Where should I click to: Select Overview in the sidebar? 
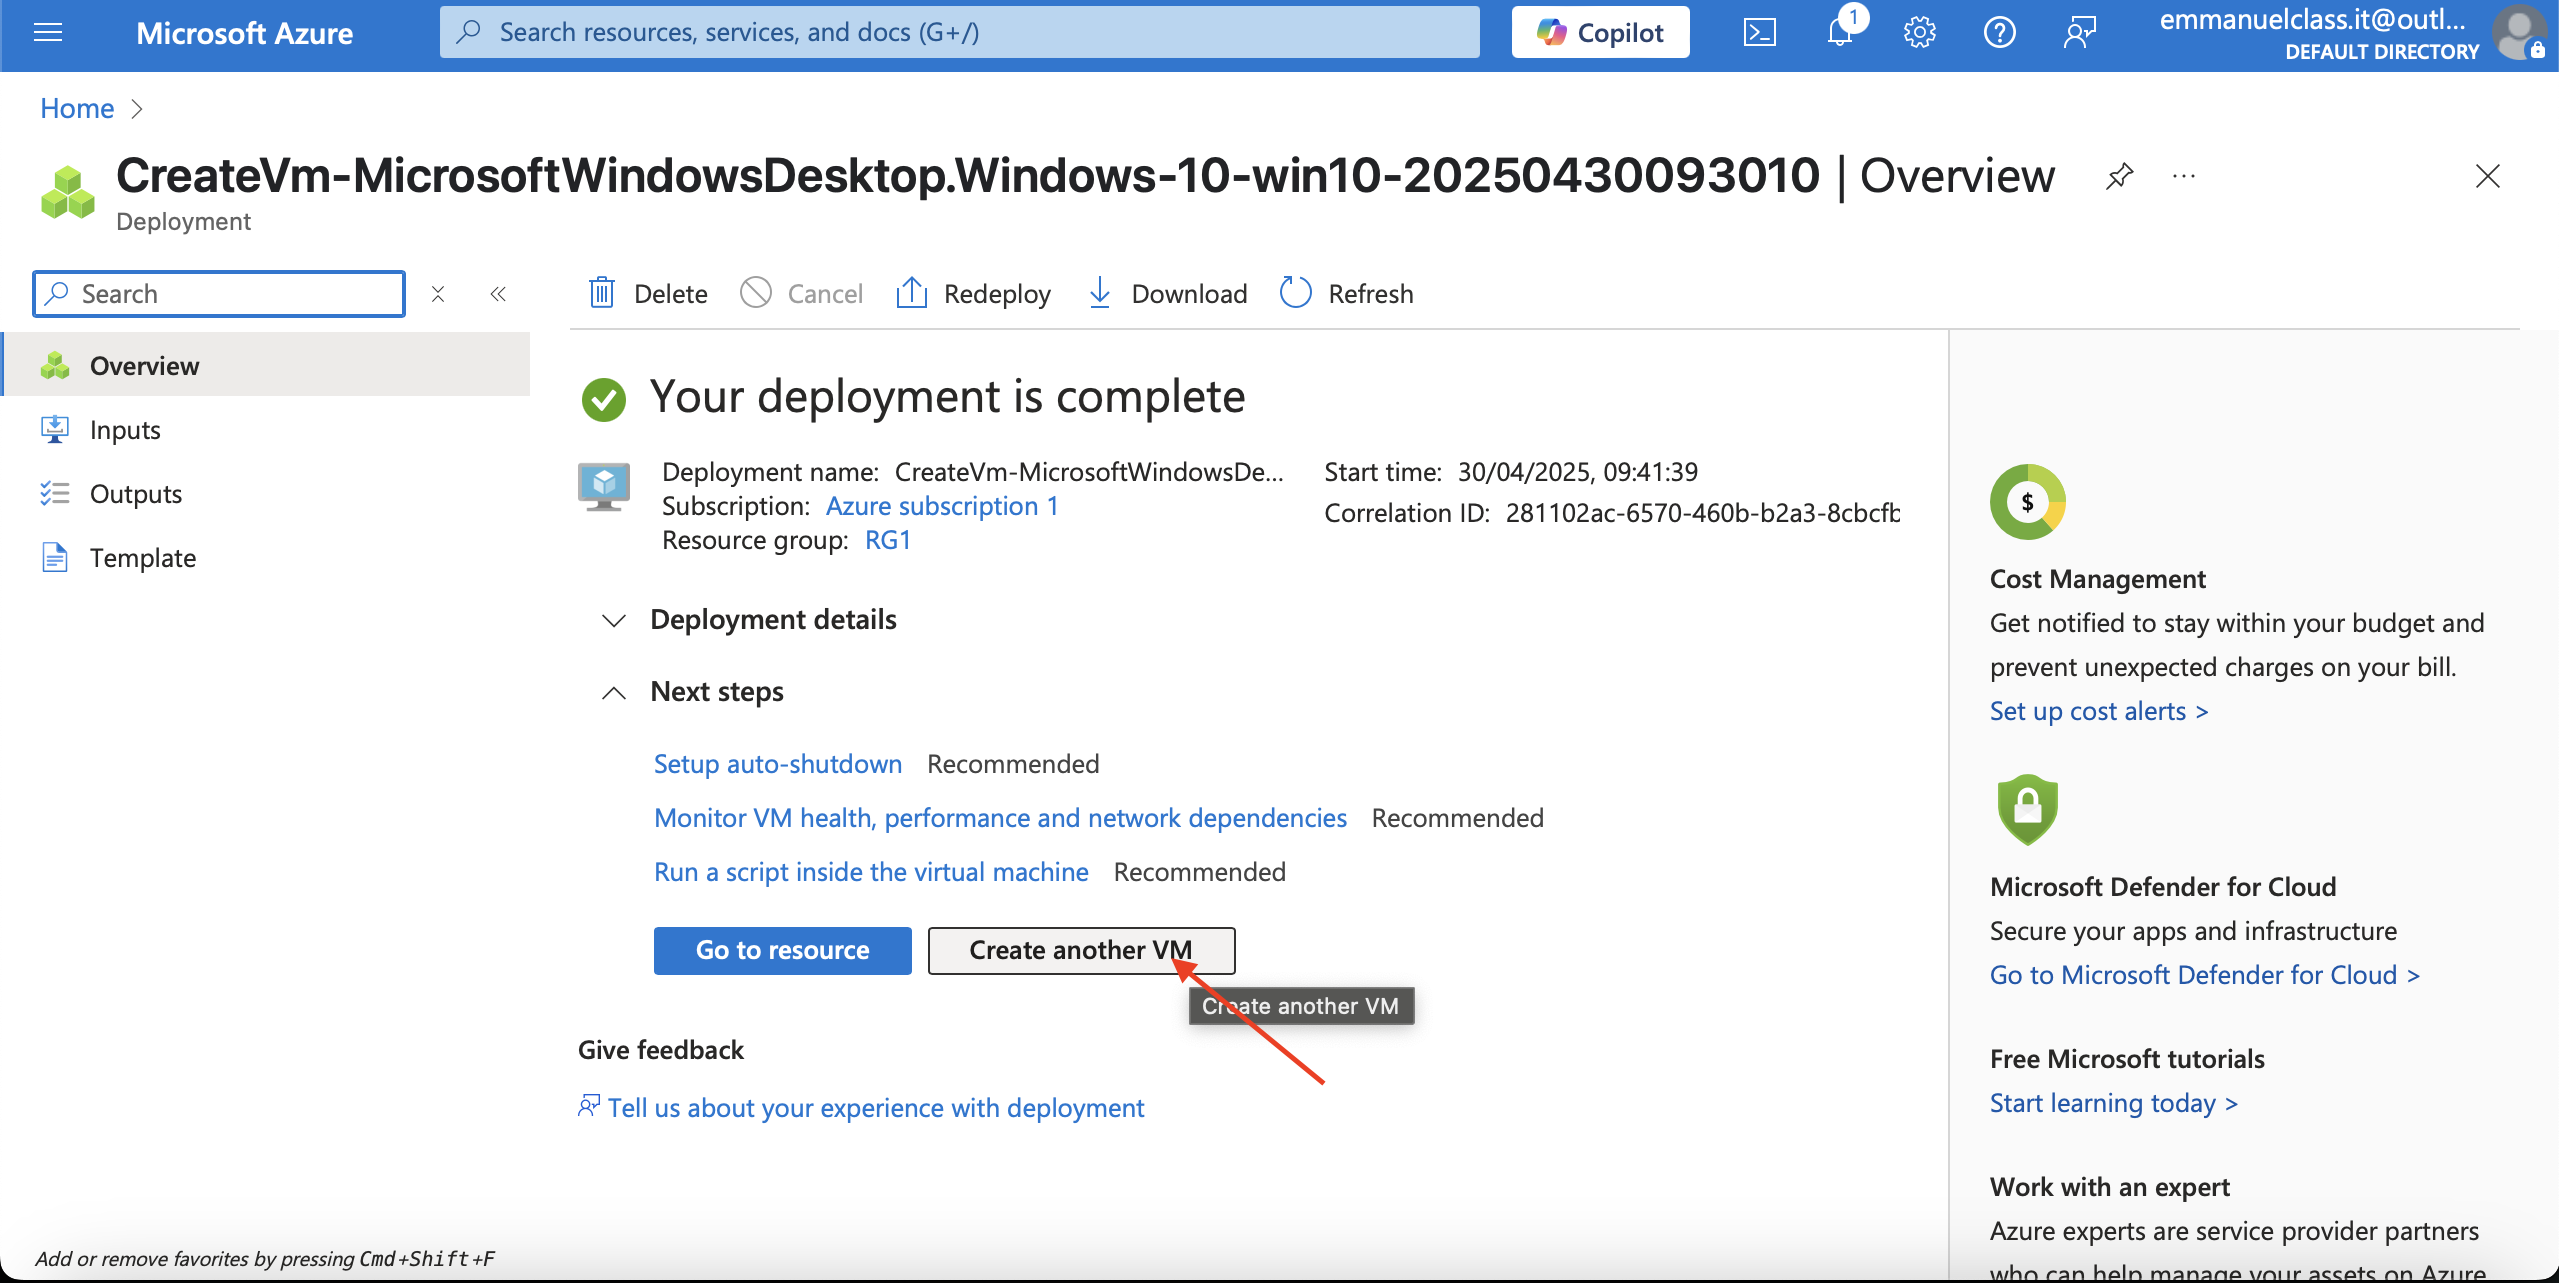pos(267,366)
